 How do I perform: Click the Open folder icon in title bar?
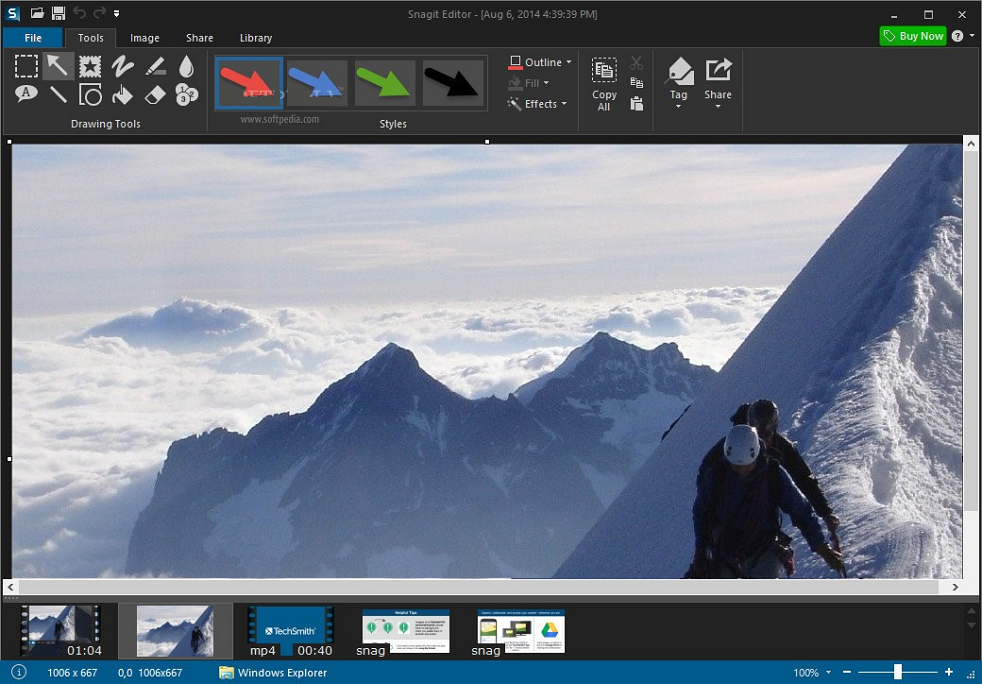38,13
